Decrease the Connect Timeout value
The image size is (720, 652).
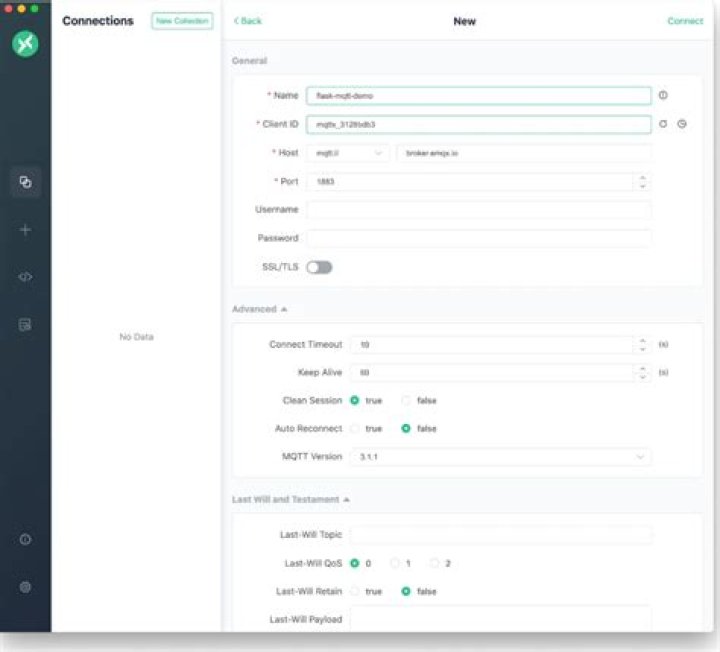(643, 349)
